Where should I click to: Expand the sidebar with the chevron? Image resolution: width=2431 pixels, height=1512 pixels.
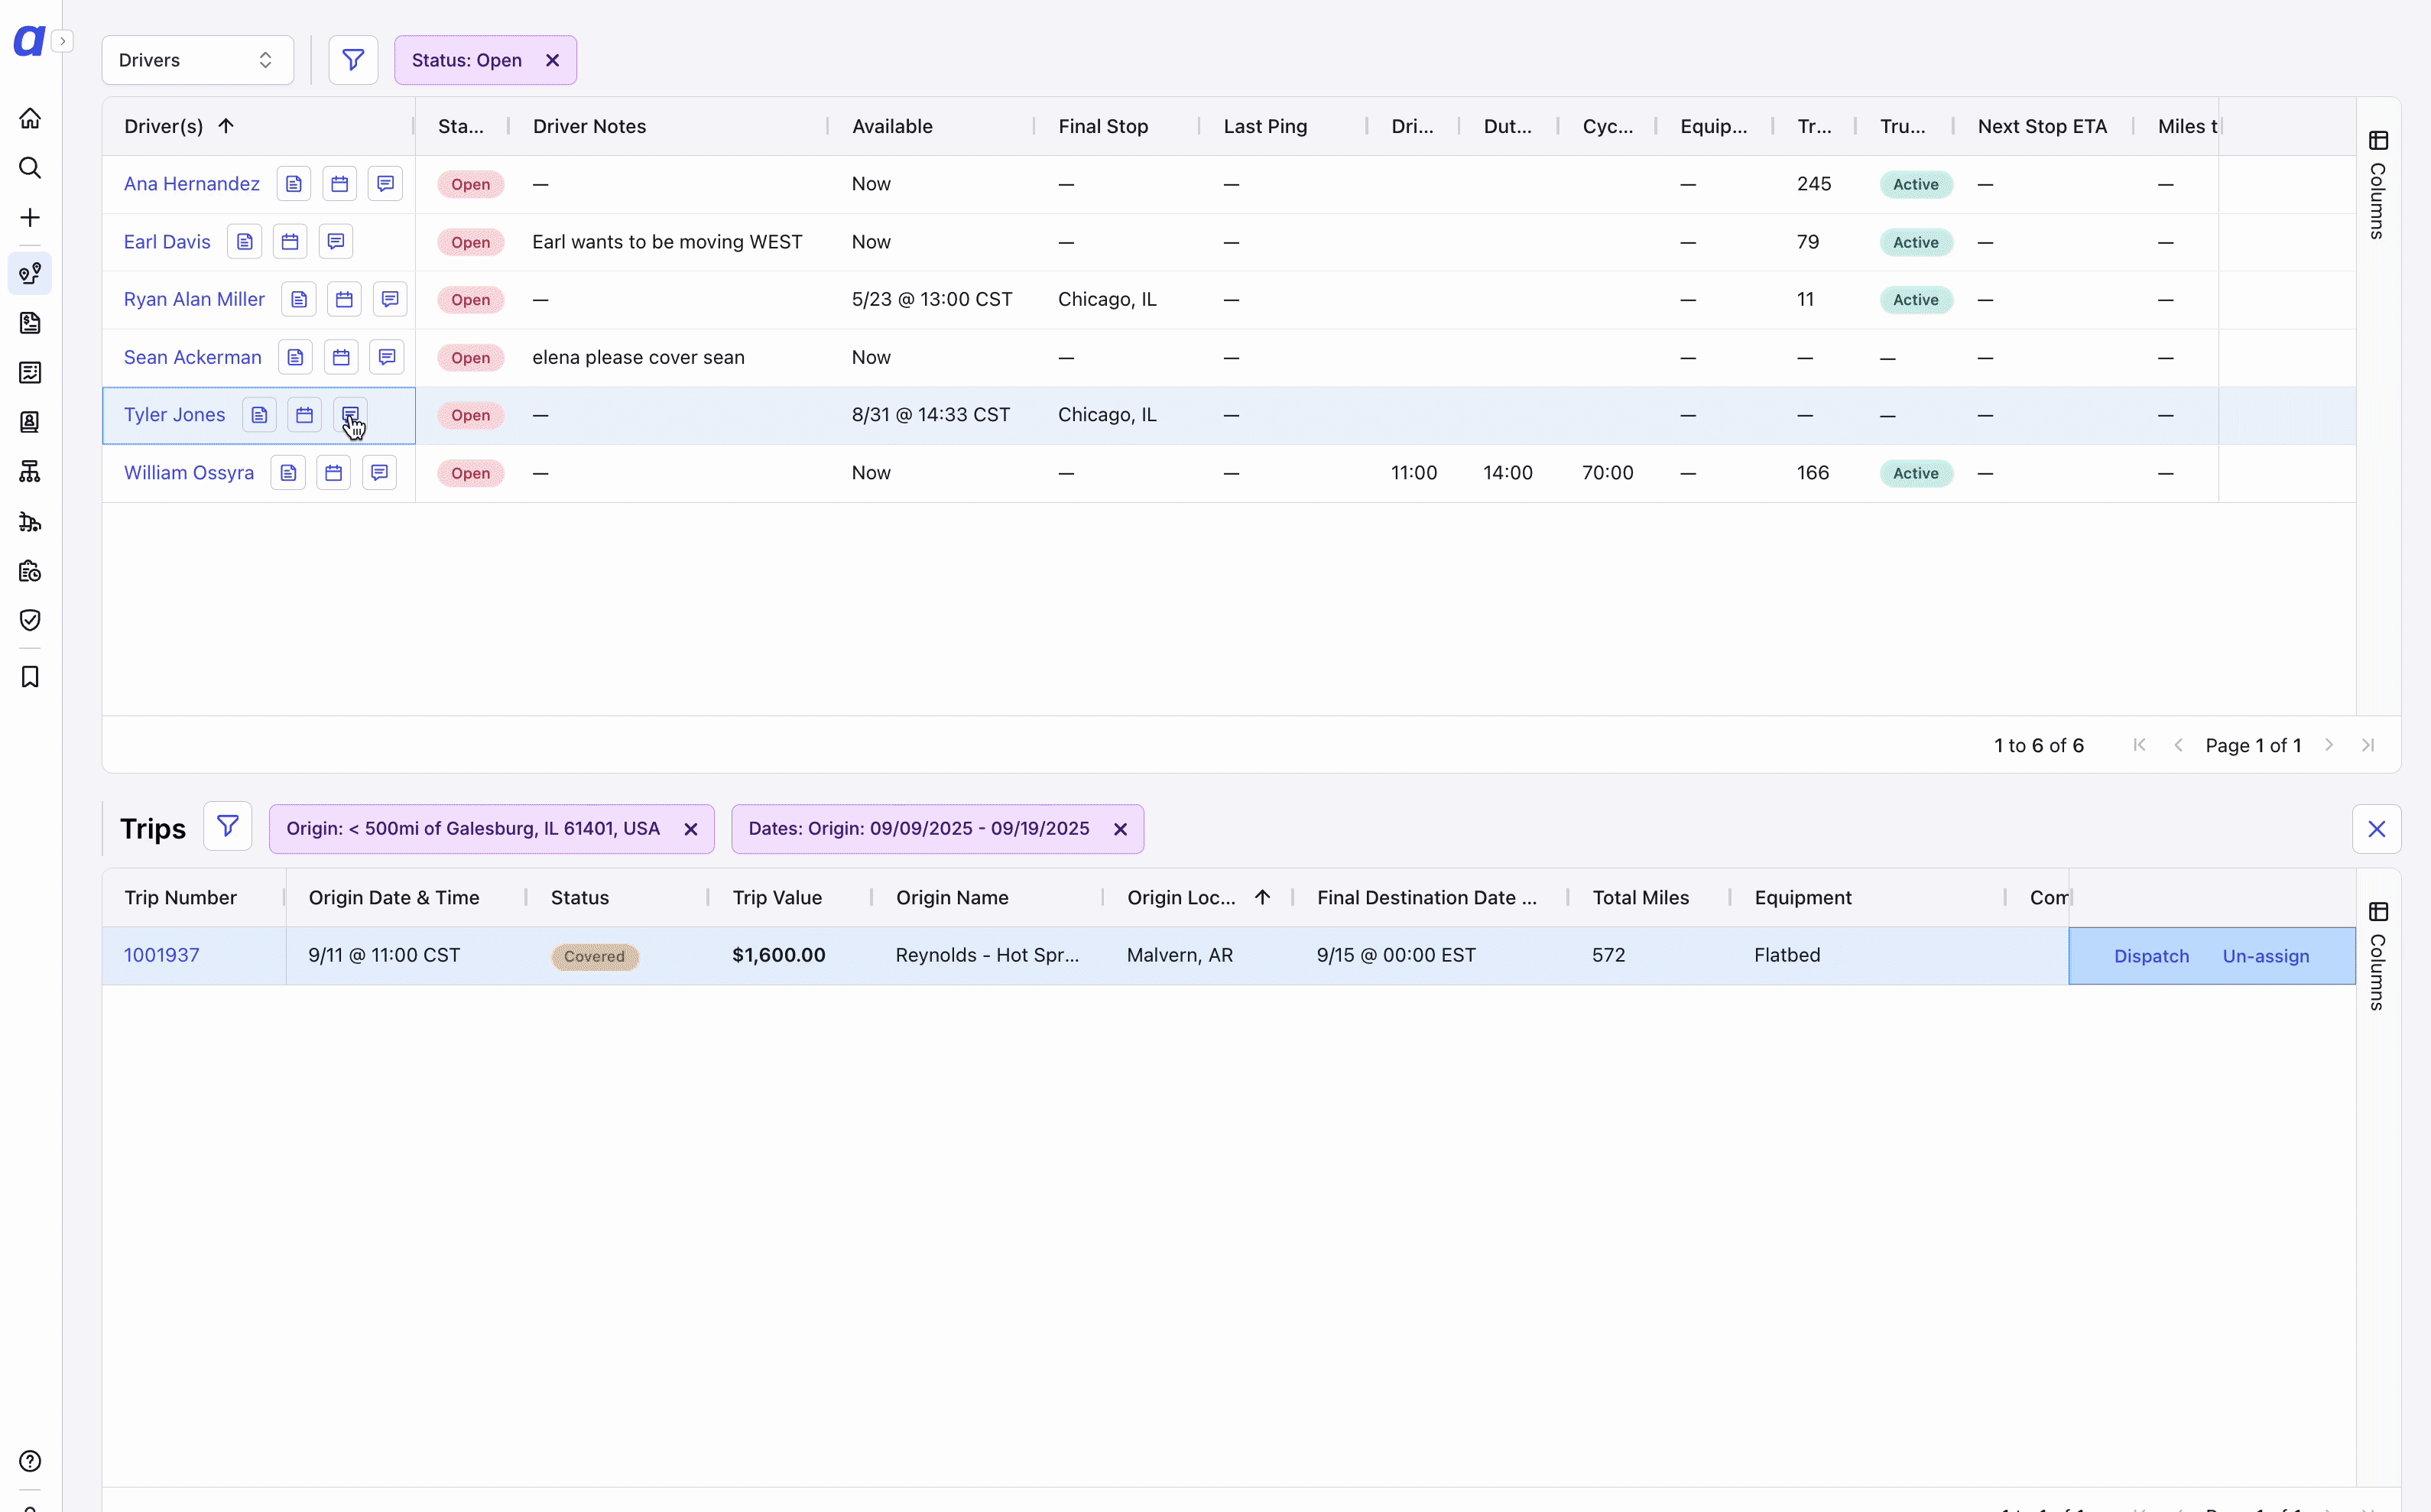(62, 41)
